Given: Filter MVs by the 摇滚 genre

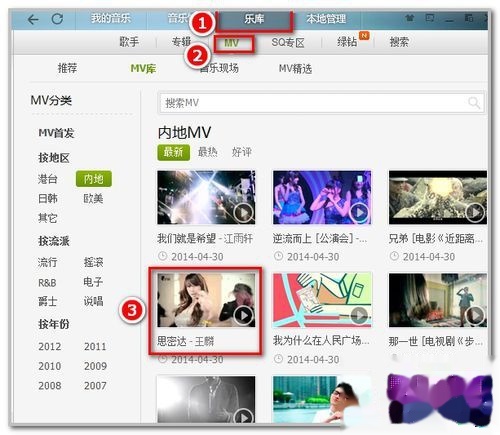Looking at the screenshot, I should [x=93, y=262].
